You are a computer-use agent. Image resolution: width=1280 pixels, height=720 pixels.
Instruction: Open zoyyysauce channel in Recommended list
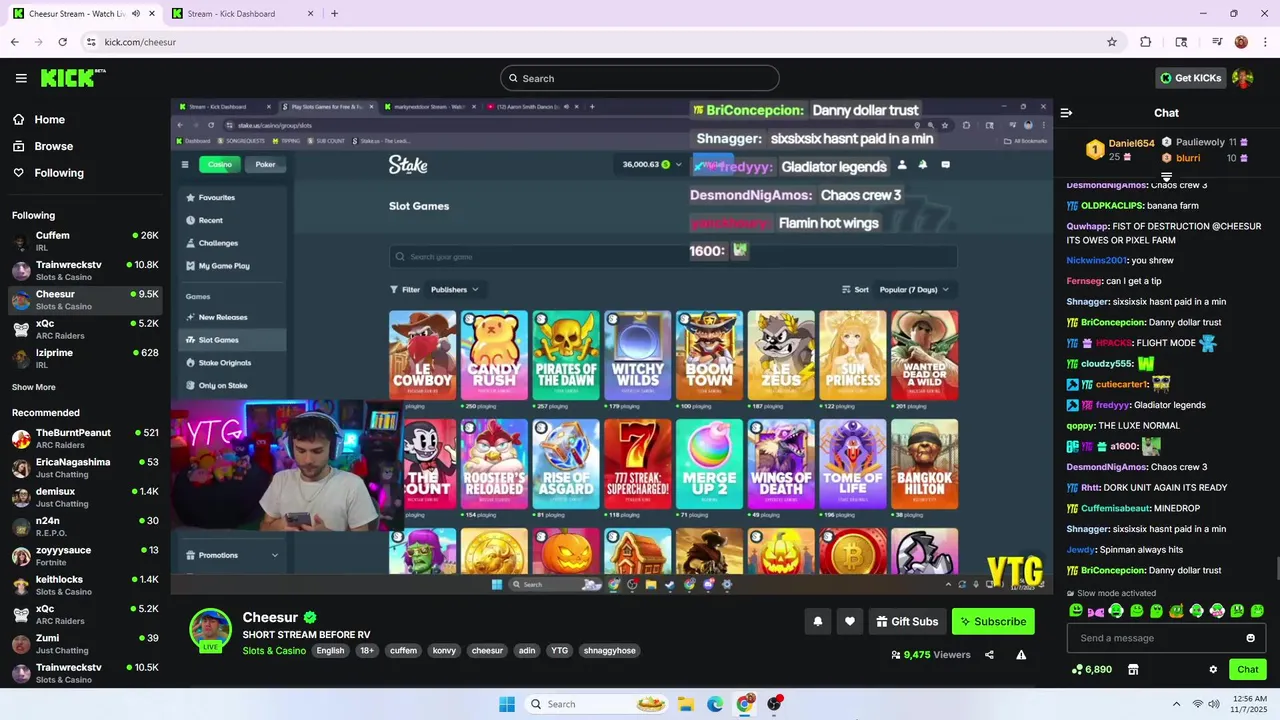(x=85, y=555)
